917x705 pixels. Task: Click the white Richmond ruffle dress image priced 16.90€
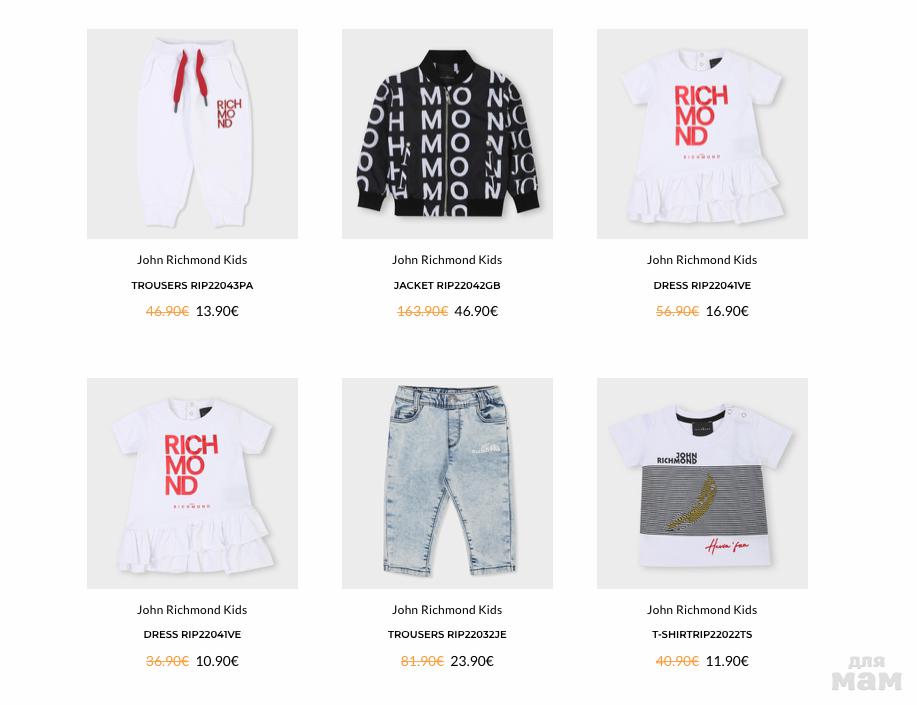702,133
